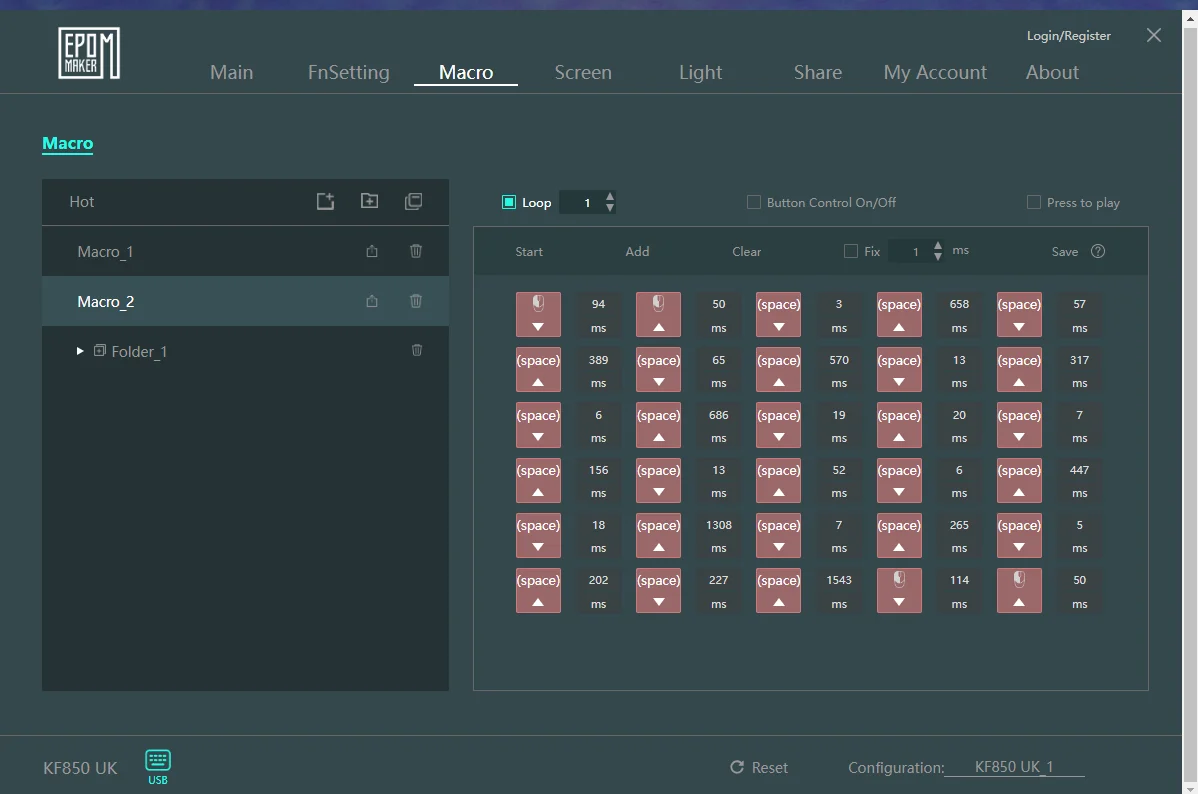Open the Light tab
Viewport: 1198px width, 794px height.
point(700,72)
